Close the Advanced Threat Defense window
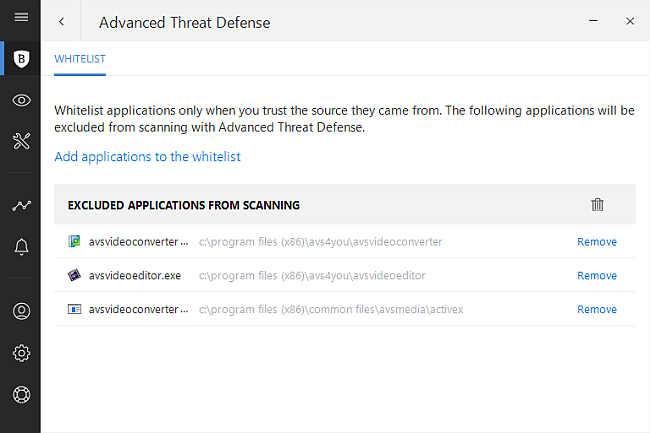 tap(630, 21)
